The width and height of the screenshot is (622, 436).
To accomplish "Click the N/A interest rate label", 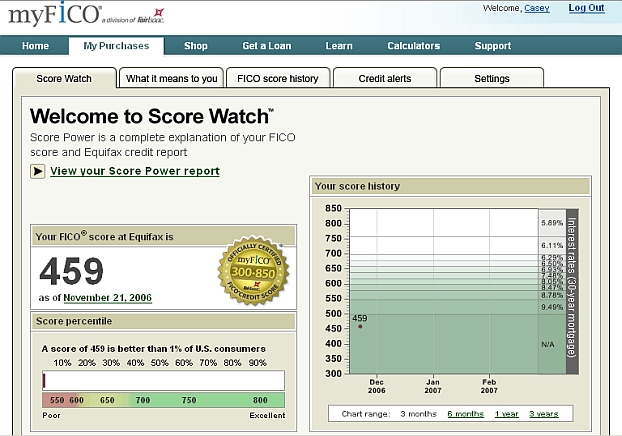I will click(x=548, y=344).
